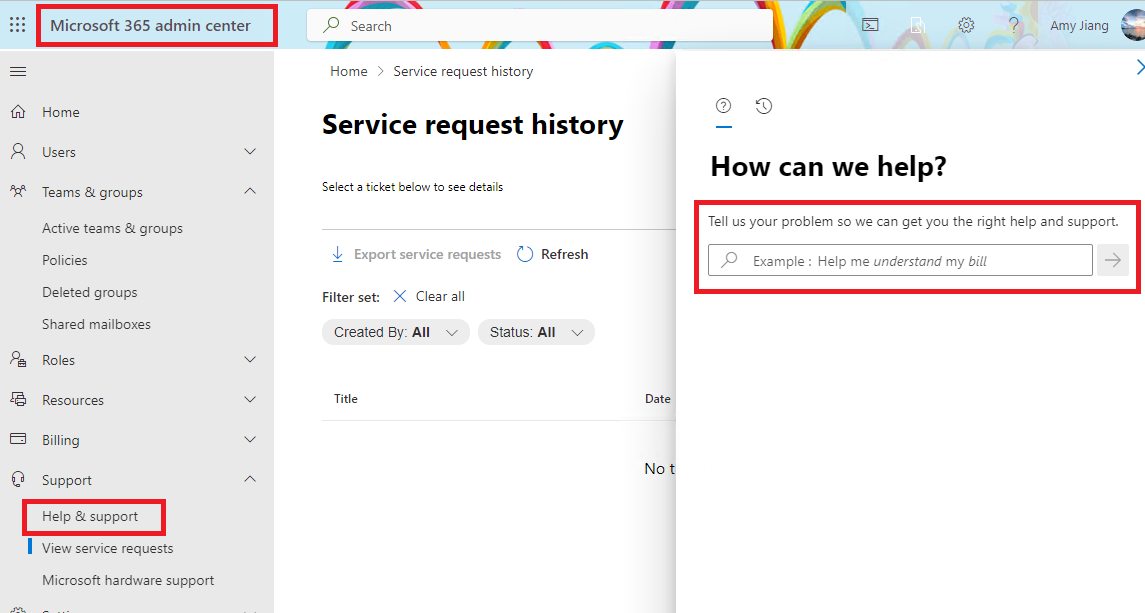Viewport: 1145px width, 613px height.
Task: Open the Microsoft 365 app launcher grid
Action: point(16,23)
